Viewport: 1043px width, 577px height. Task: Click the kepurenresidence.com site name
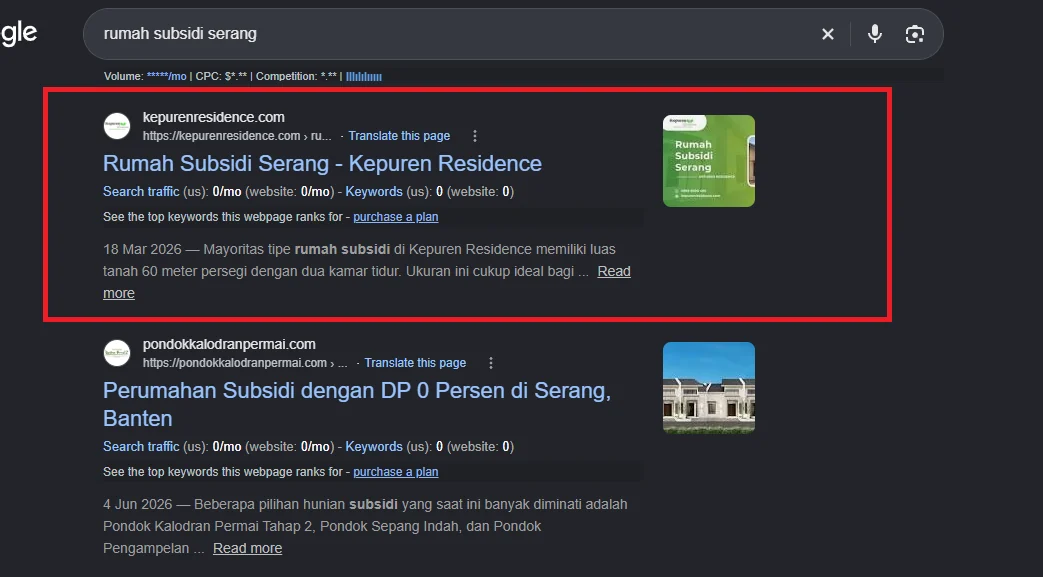point(214,117)
